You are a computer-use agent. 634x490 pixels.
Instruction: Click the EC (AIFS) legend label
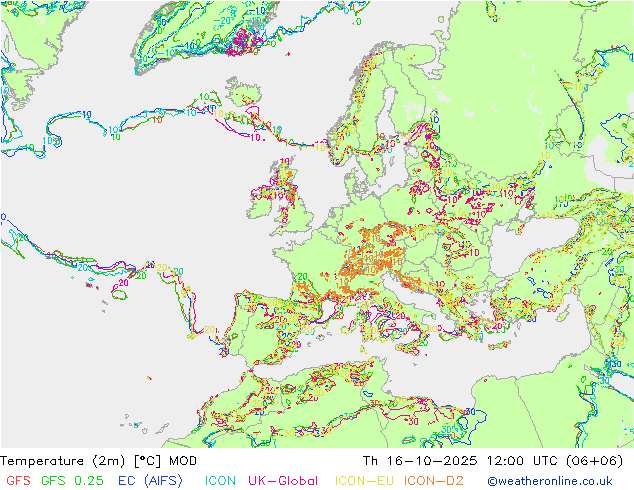(x=150, y=481)
